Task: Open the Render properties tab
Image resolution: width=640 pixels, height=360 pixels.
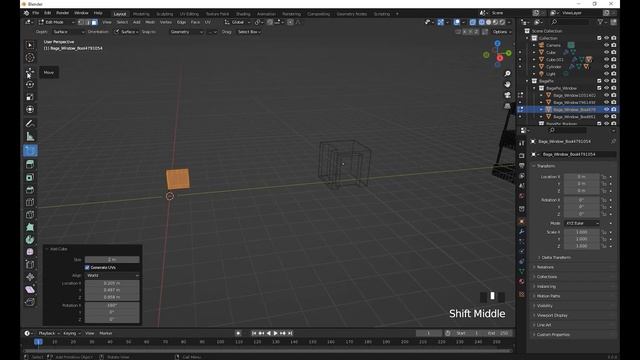Action: [522, 156]
